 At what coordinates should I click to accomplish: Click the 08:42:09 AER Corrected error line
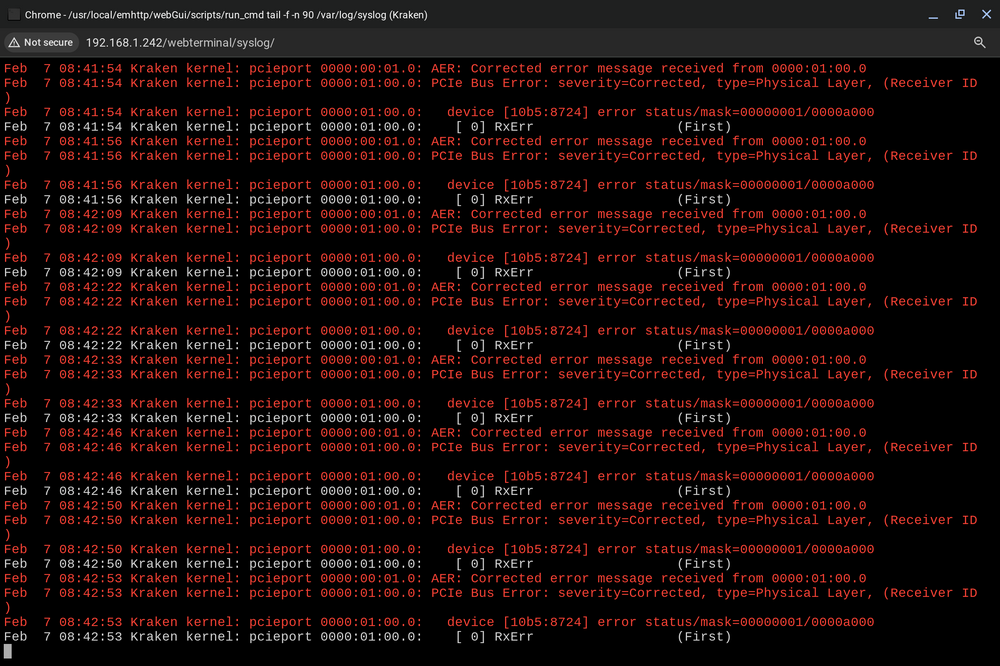[435, 214]
